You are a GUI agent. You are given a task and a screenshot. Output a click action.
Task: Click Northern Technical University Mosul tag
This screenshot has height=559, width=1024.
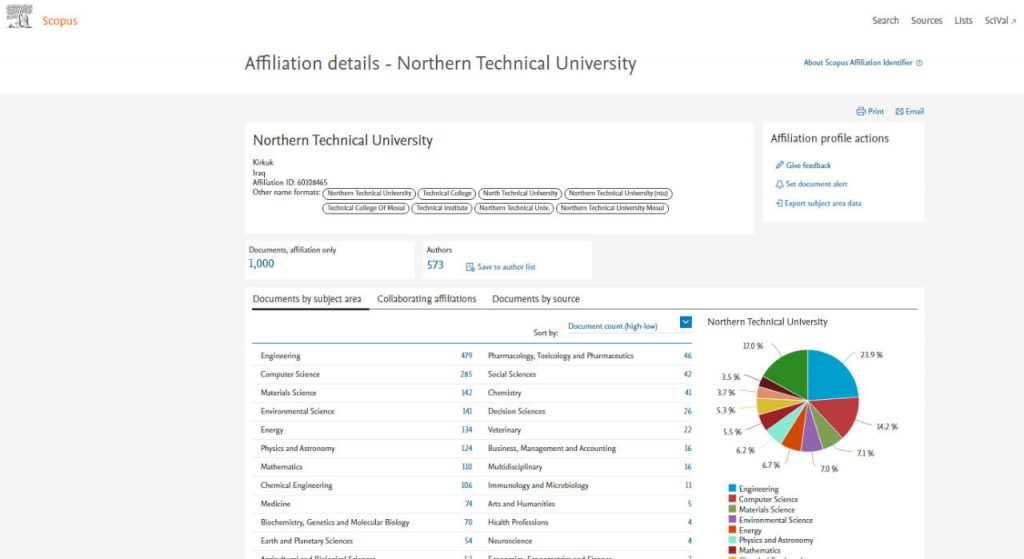(x=613, y=208)
